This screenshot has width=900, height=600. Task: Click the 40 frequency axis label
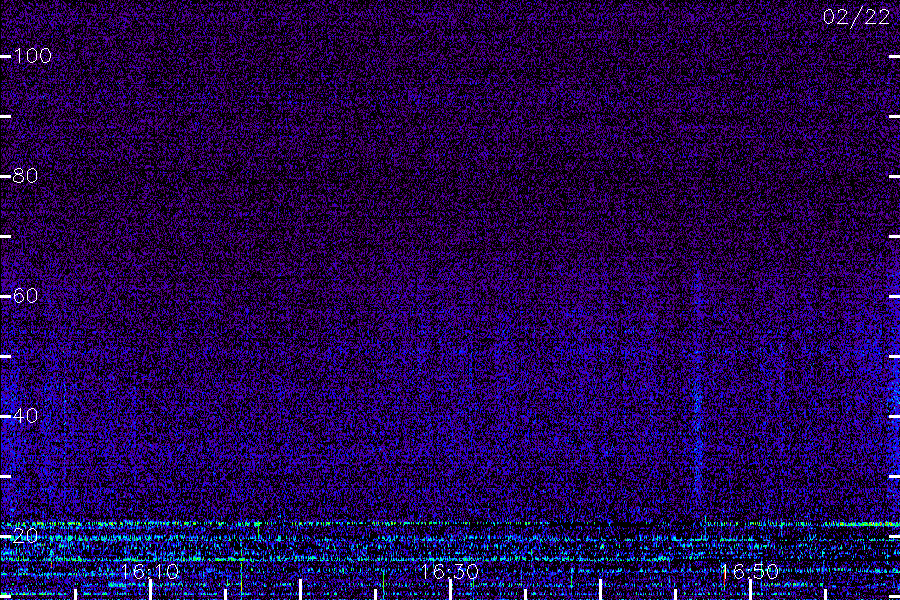25,415
